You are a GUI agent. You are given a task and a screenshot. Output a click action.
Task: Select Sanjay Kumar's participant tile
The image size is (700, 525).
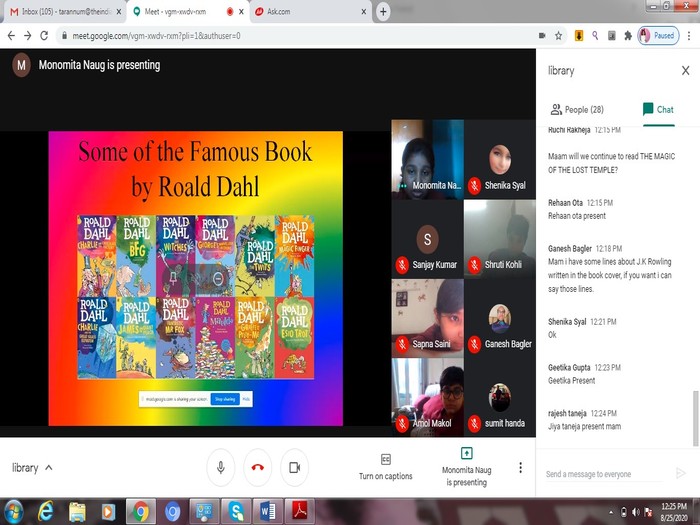[428, 239]
